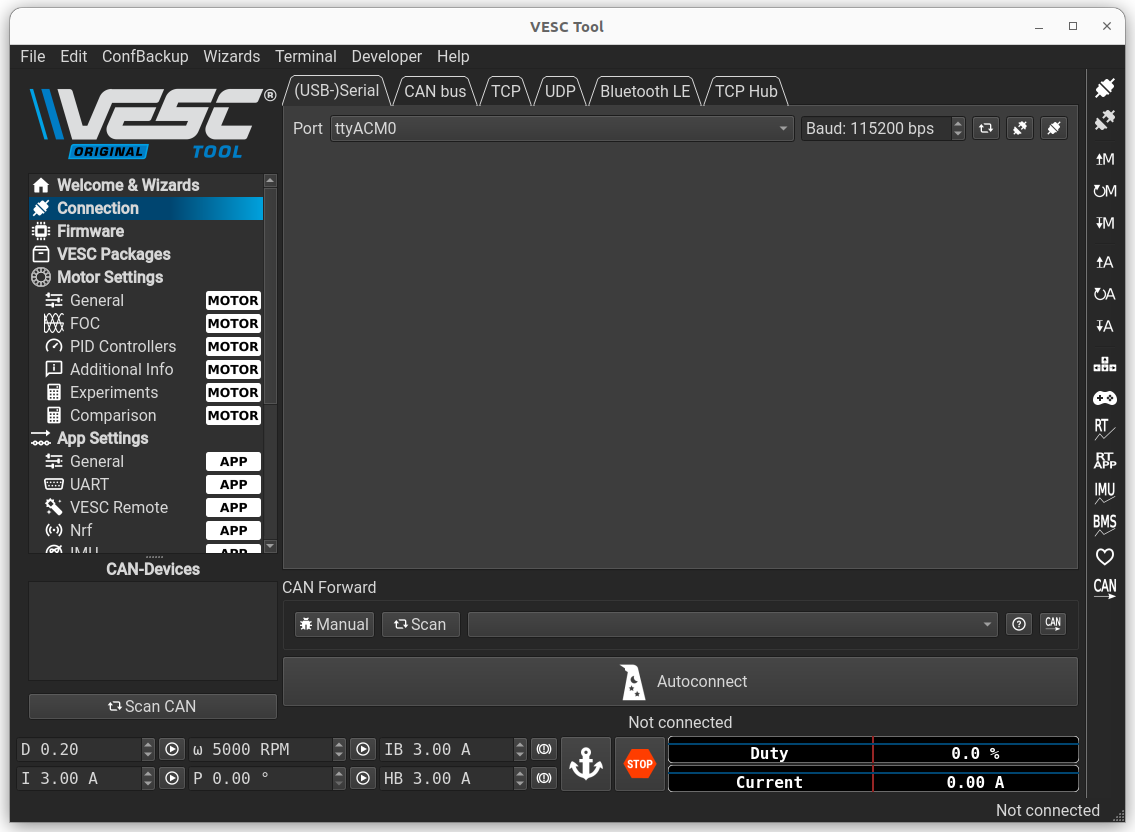Screen dimensions: 1135x832
Task: Toggle the indicator beside the IB field
Action: (x=543, y=748)
